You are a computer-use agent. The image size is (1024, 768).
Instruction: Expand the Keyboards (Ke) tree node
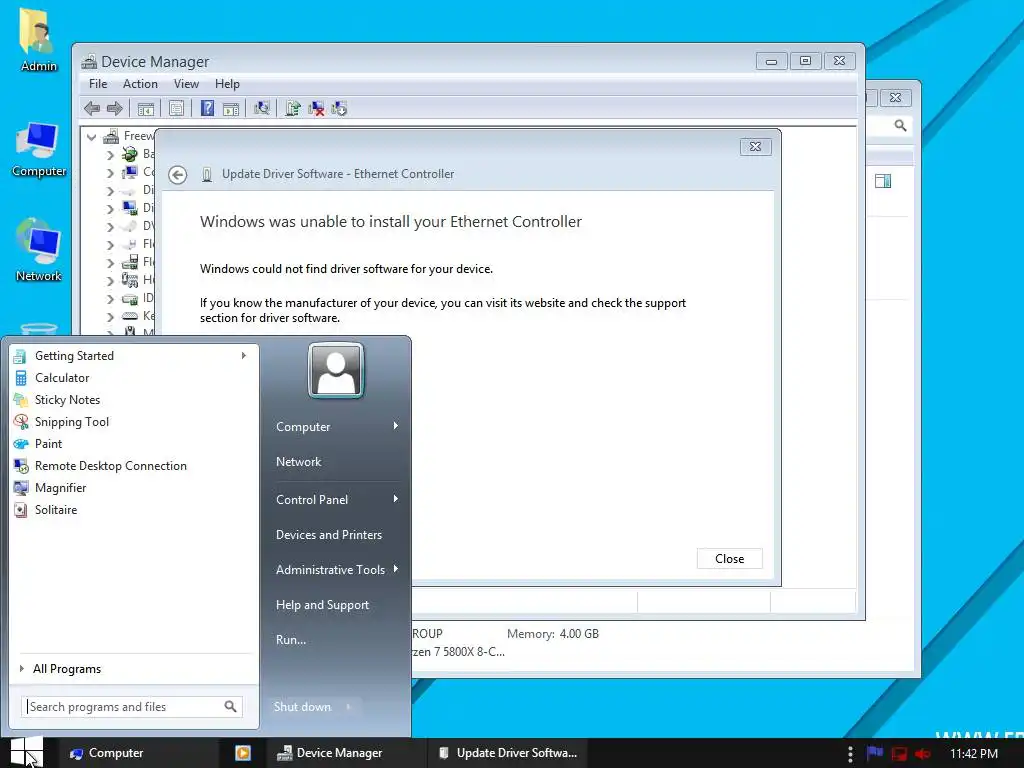coord(110,317)
